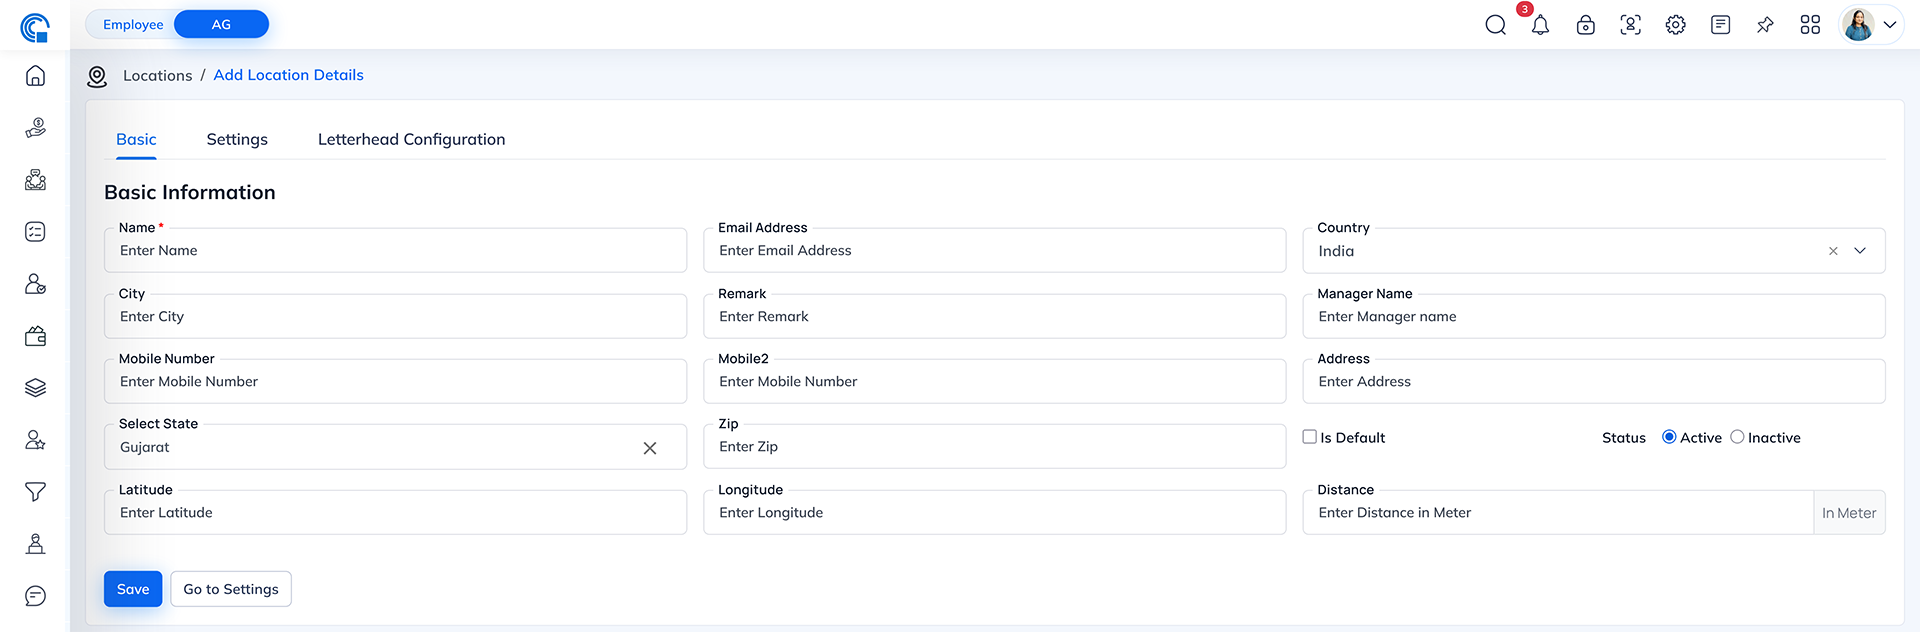Click the wallet icon in sidebar
Screen dimensions: 1920x632
pos(35,336)
